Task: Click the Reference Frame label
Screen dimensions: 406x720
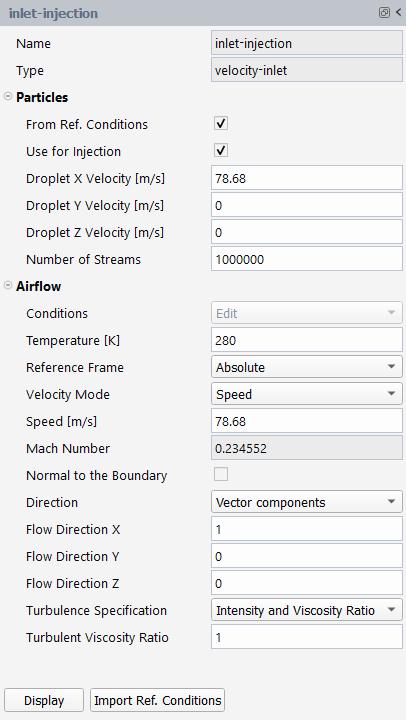Action: pos(75,368)
